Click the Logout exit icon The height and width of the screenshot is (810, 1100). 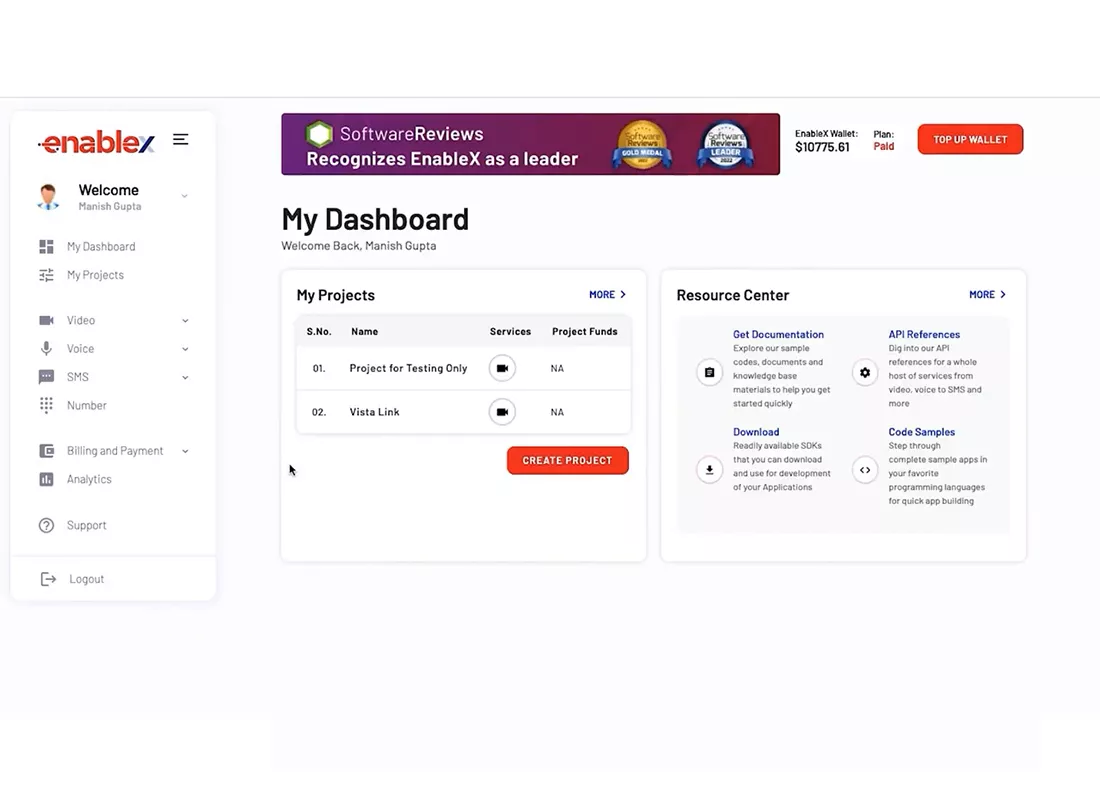tap(48, 579)
